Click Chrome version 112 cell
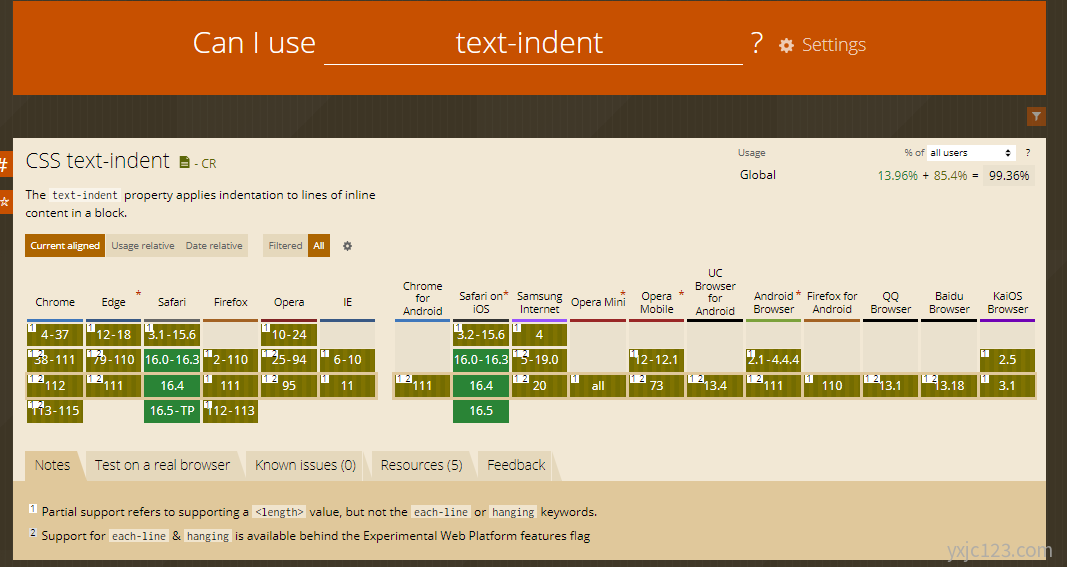The width and height of the screenshot is (1067, 567). coord(55,385)
